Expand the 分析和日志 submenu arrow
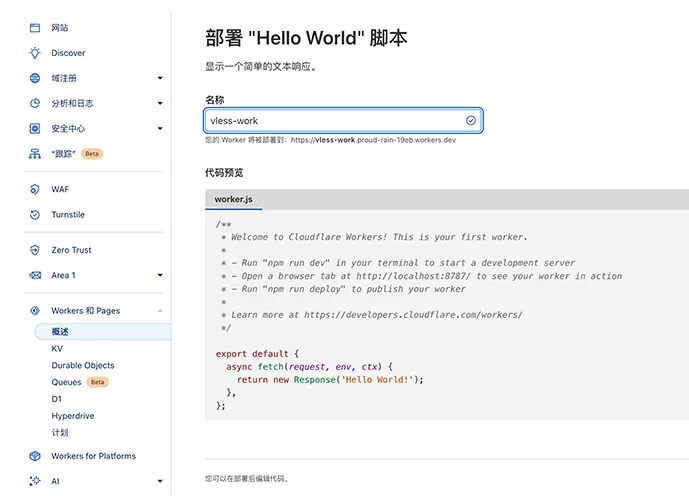Image resolution: width=689 pixels, height=496 pixels. point(160,103)
